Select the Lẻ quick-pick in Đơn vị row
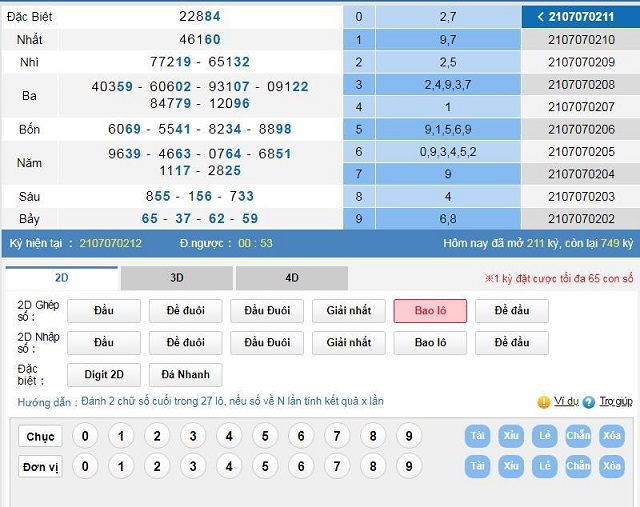 pos(544,466)
